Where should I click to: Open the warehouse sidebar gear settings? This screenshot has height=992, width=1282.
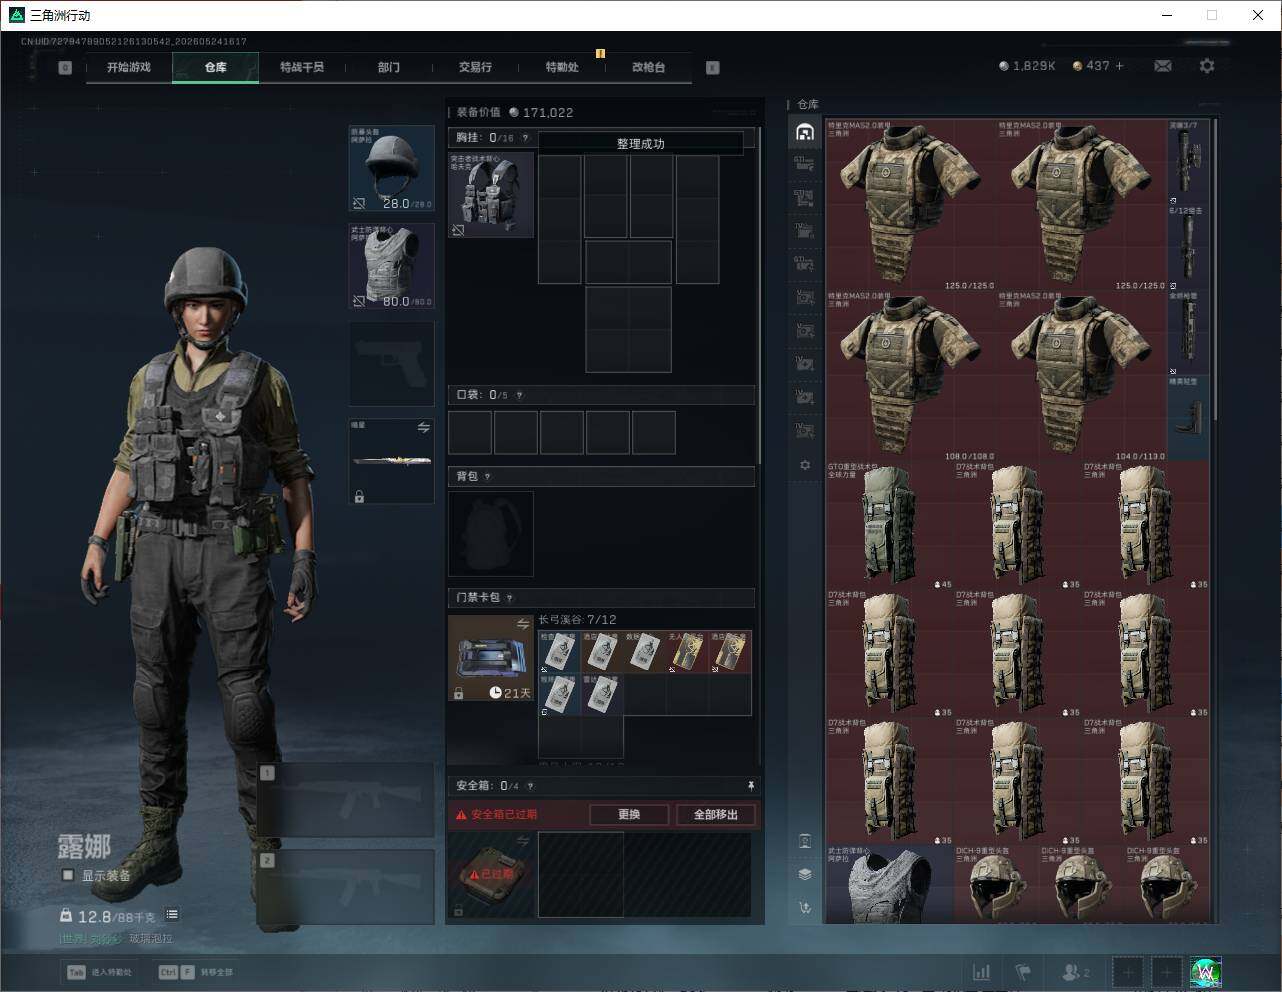[805, 465]
